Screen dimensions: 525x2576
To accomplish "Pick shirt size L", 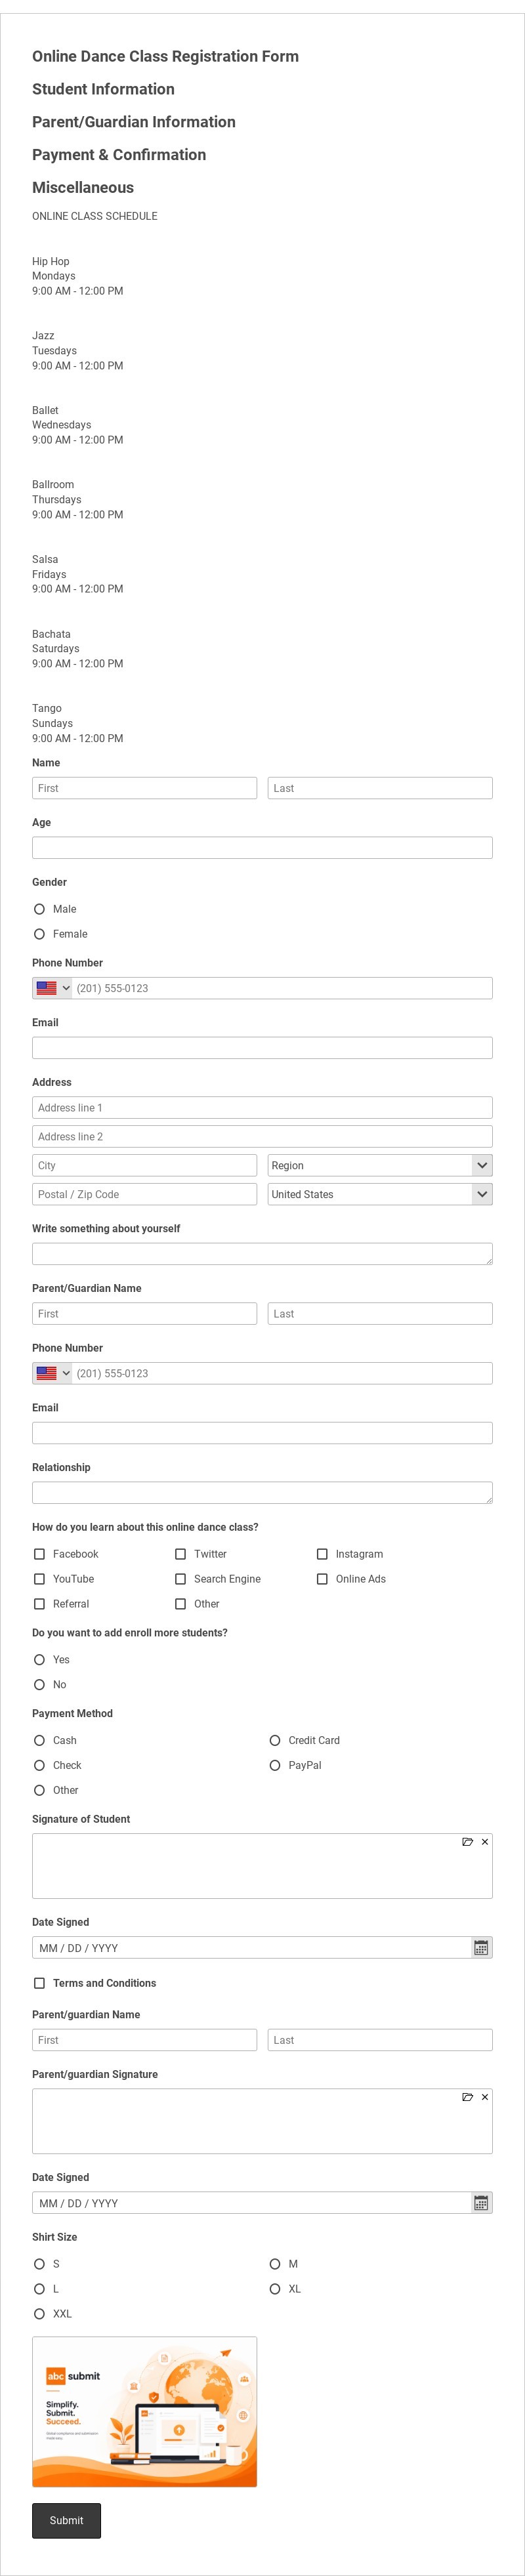I will tap(39, 2288).
